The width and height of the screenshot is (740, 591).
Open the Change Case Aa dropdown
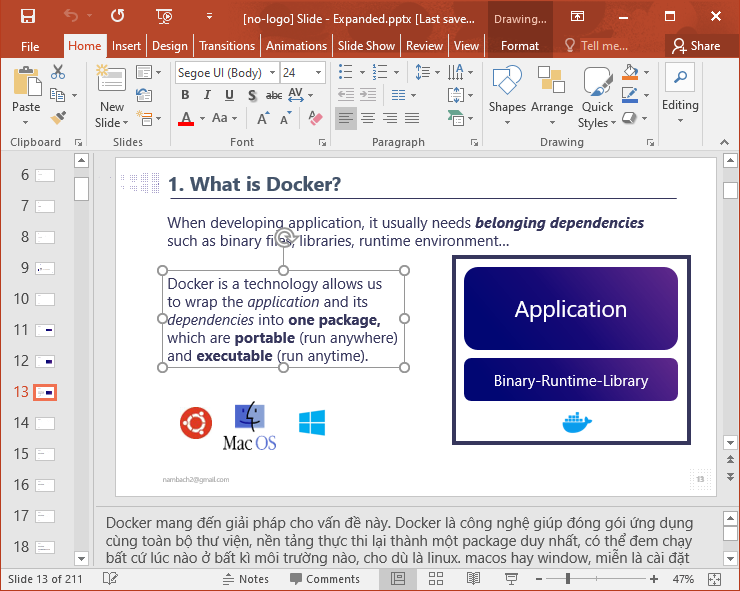point(225,118)
